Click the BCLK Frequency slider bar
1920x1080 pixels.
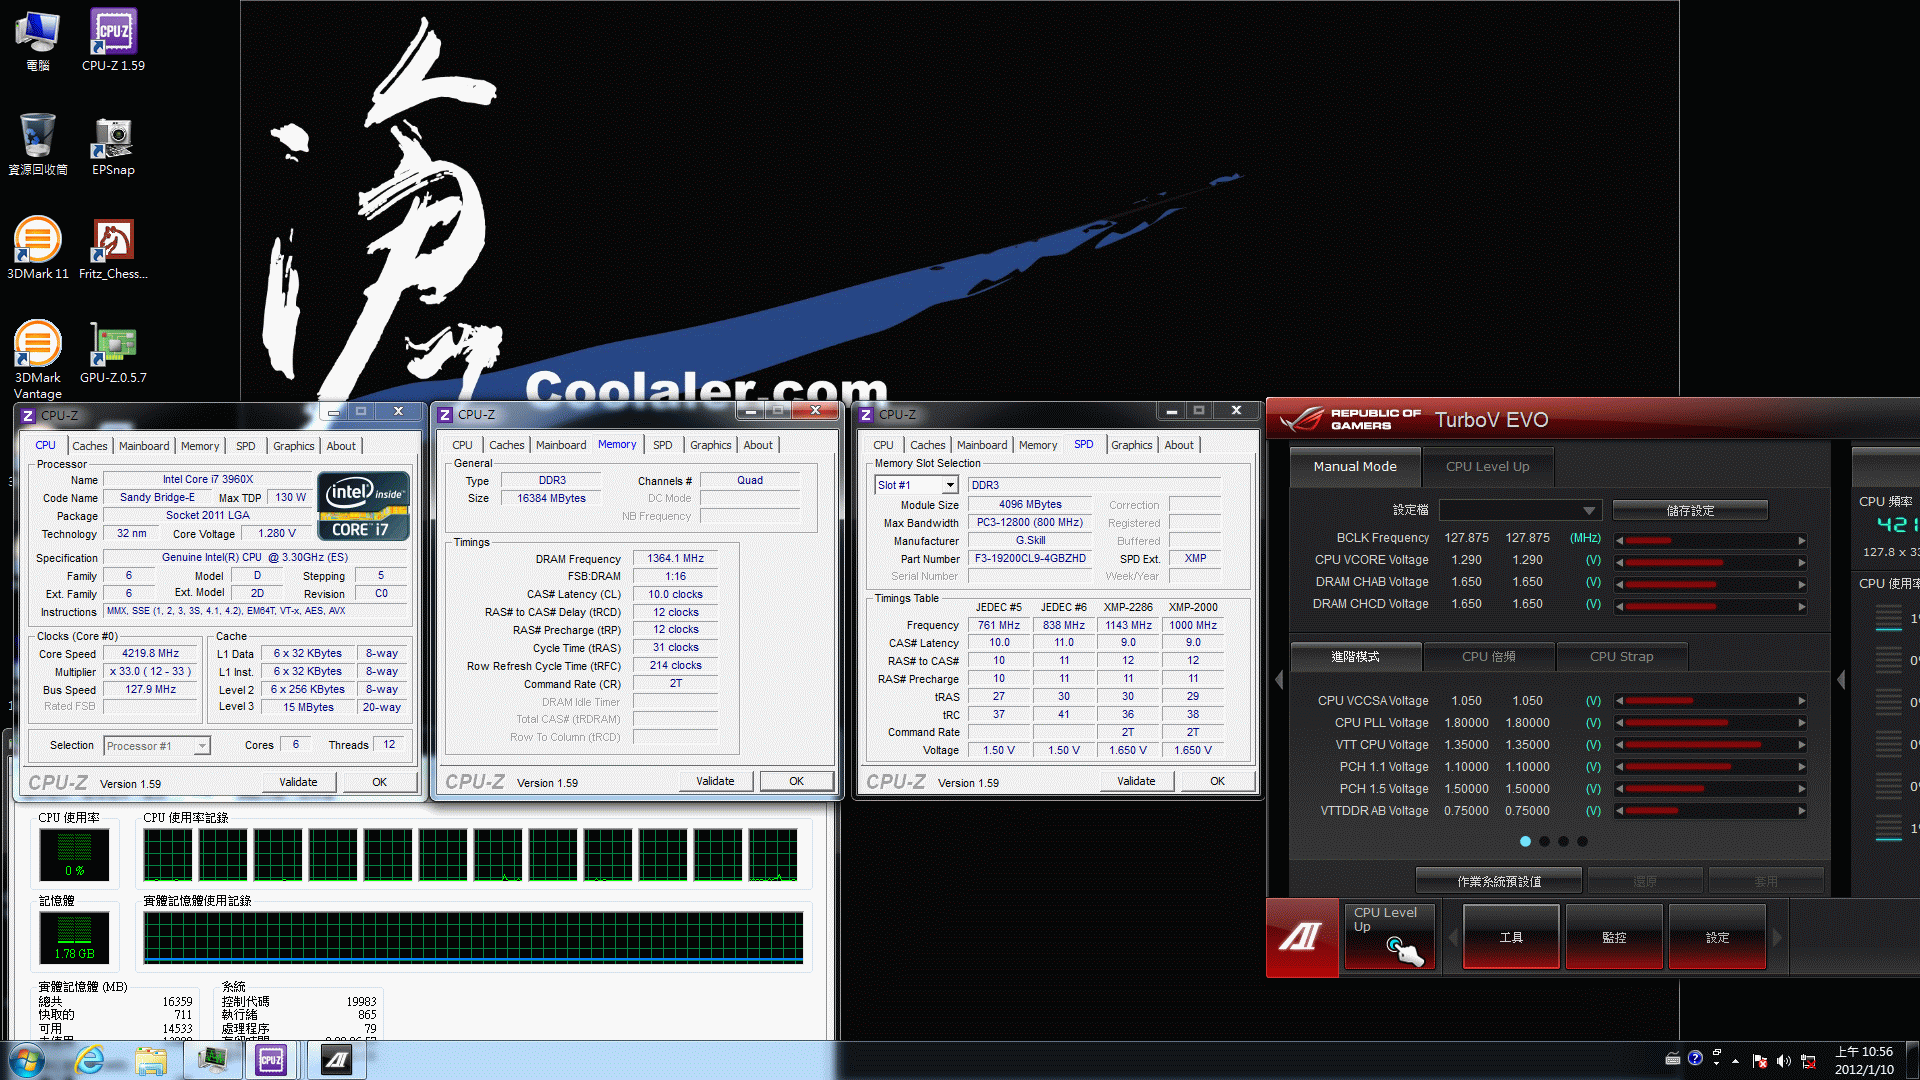tap(1710, 540)
